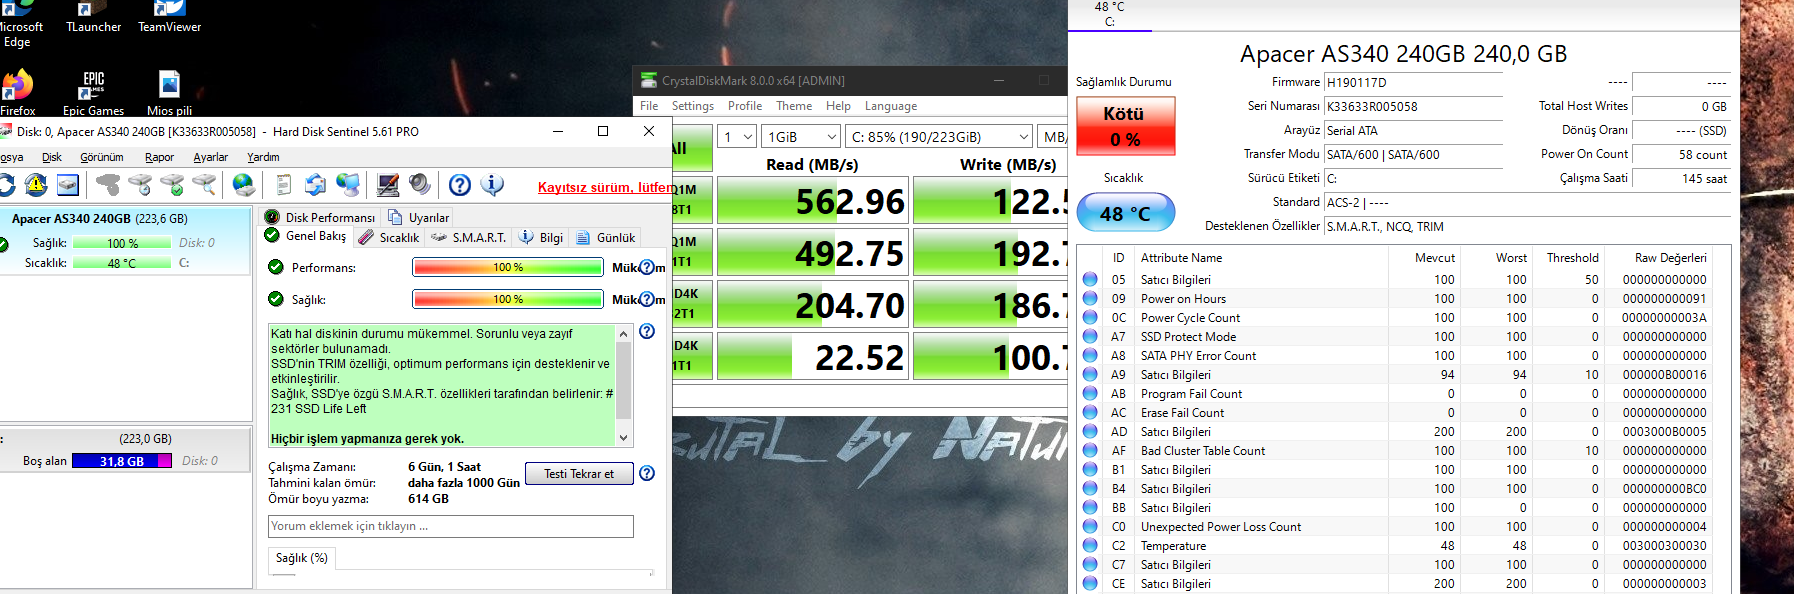The image size is (1794, 594).
Task: Click help icon beside disk status text box
Action: coord(647,331)
